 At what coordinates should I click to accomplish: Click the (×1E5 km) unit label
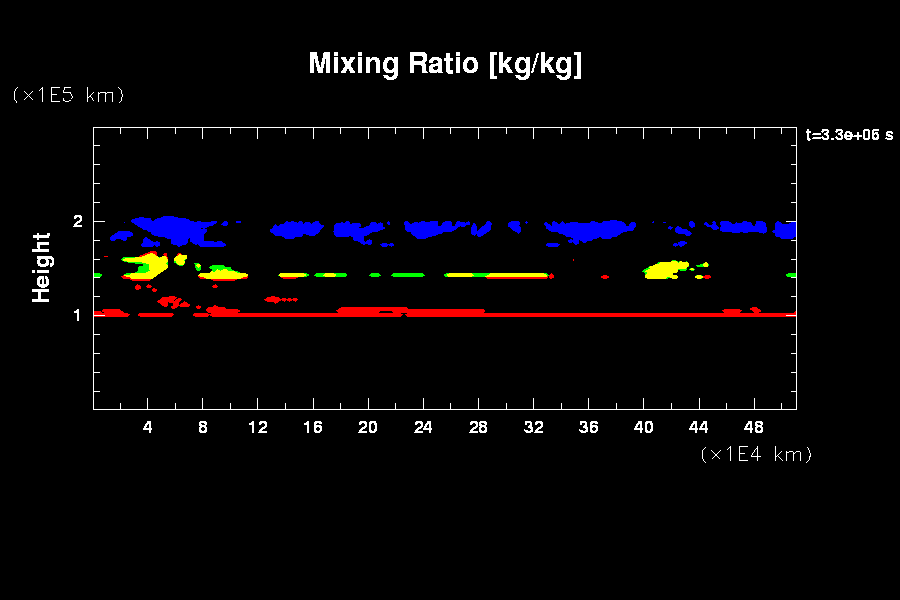[68, 95]
